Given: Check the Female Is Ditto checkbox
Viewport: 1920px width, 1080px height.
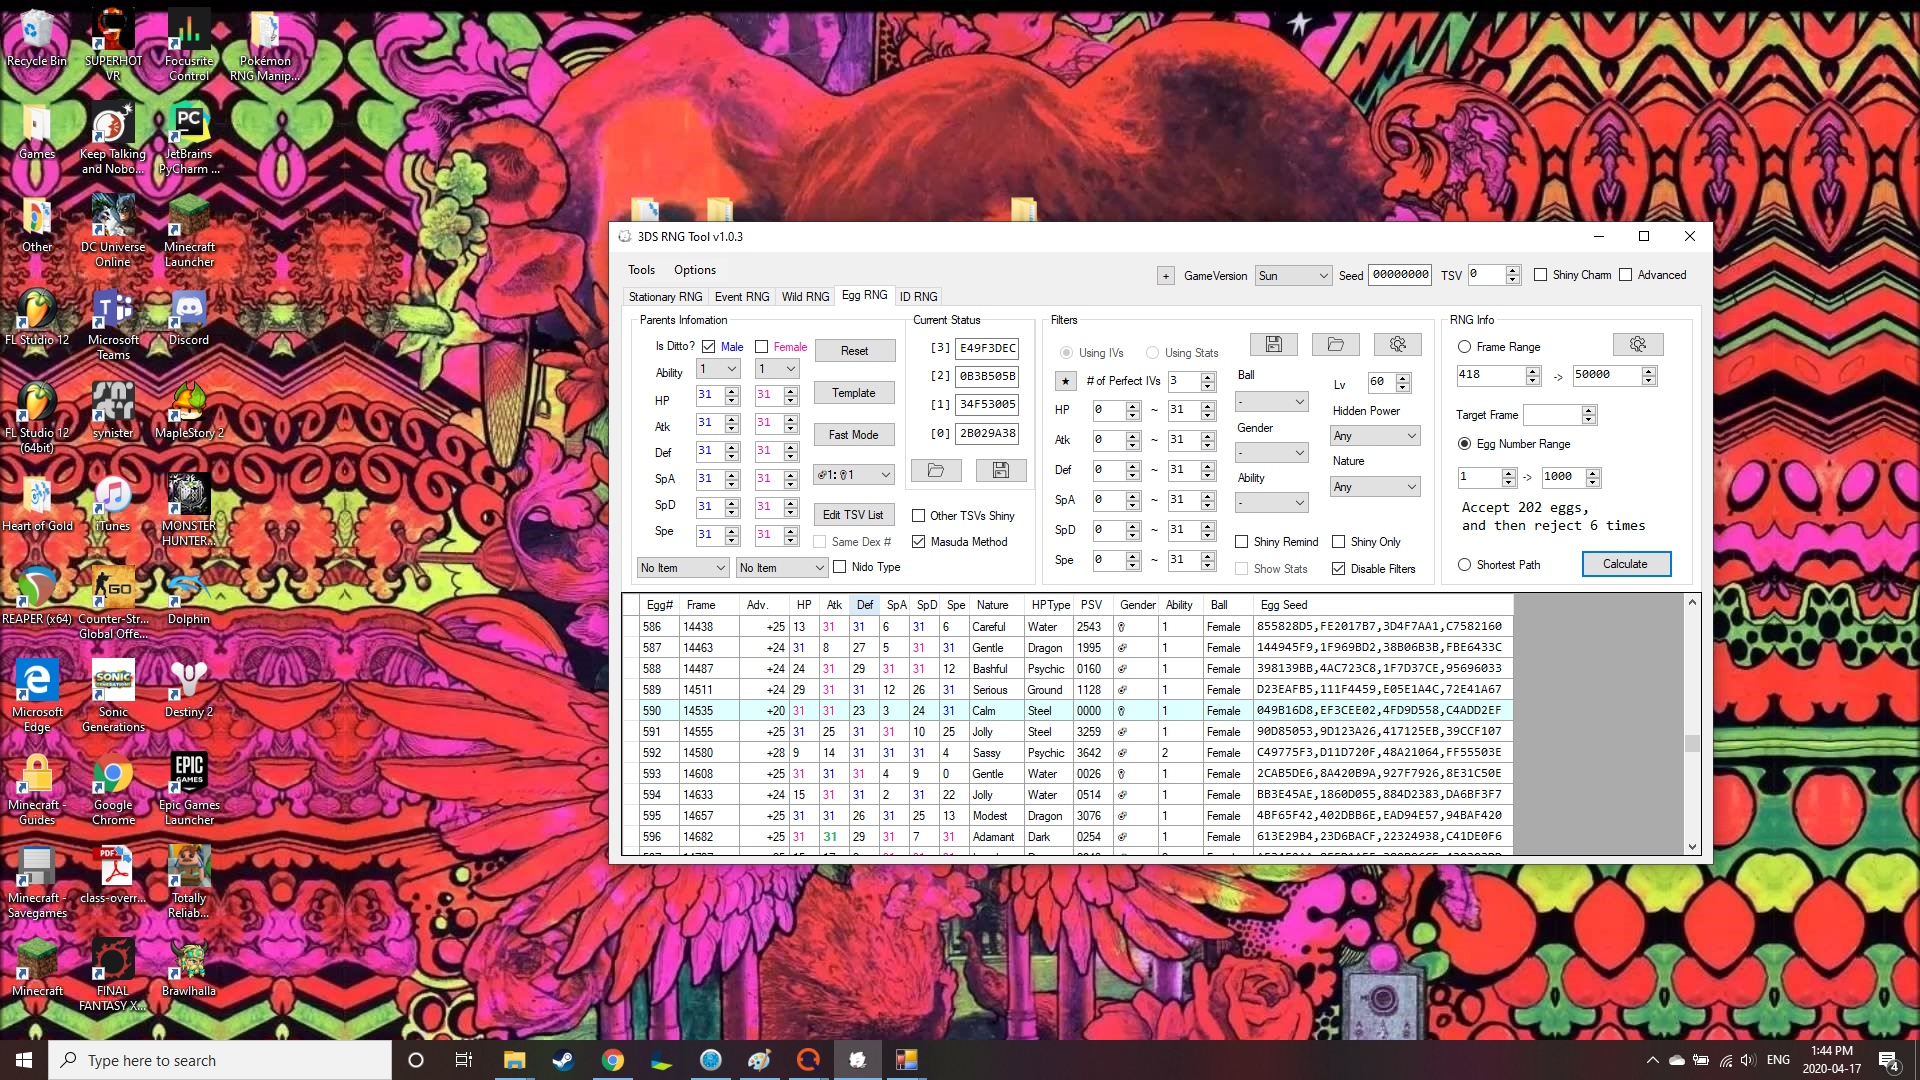Looking at the screenshot, I should pyautogui.click(x=762, y=347).
